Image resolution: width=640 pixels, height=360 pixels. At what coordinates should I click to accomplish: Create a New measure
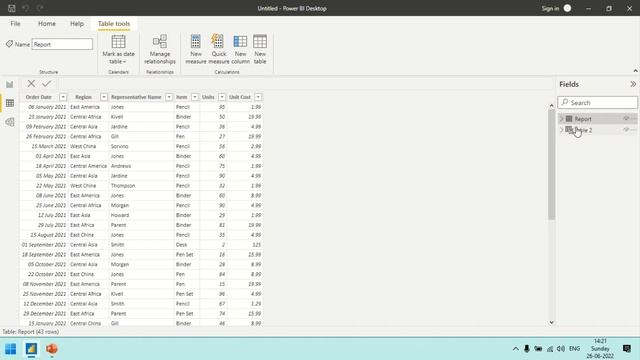pyautogui.click(x=196, y=49)
